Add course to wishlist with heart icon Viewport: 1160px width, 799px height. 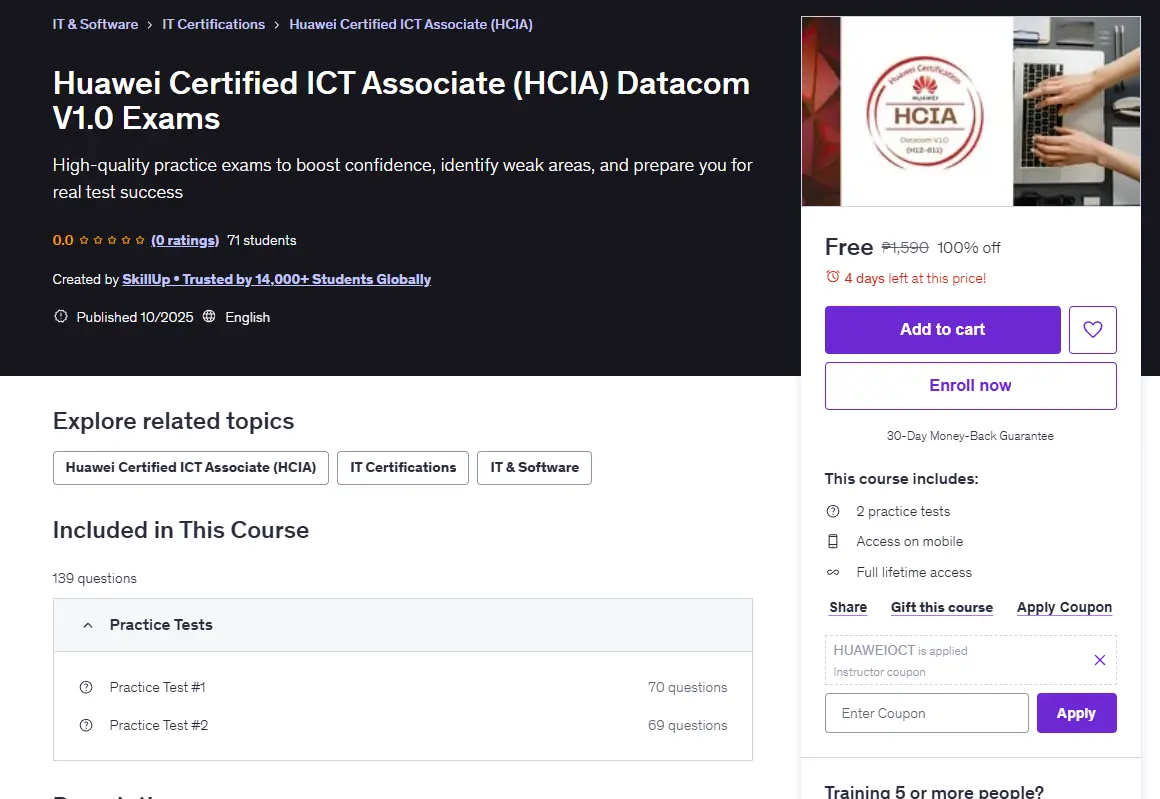pos(1093,330)
